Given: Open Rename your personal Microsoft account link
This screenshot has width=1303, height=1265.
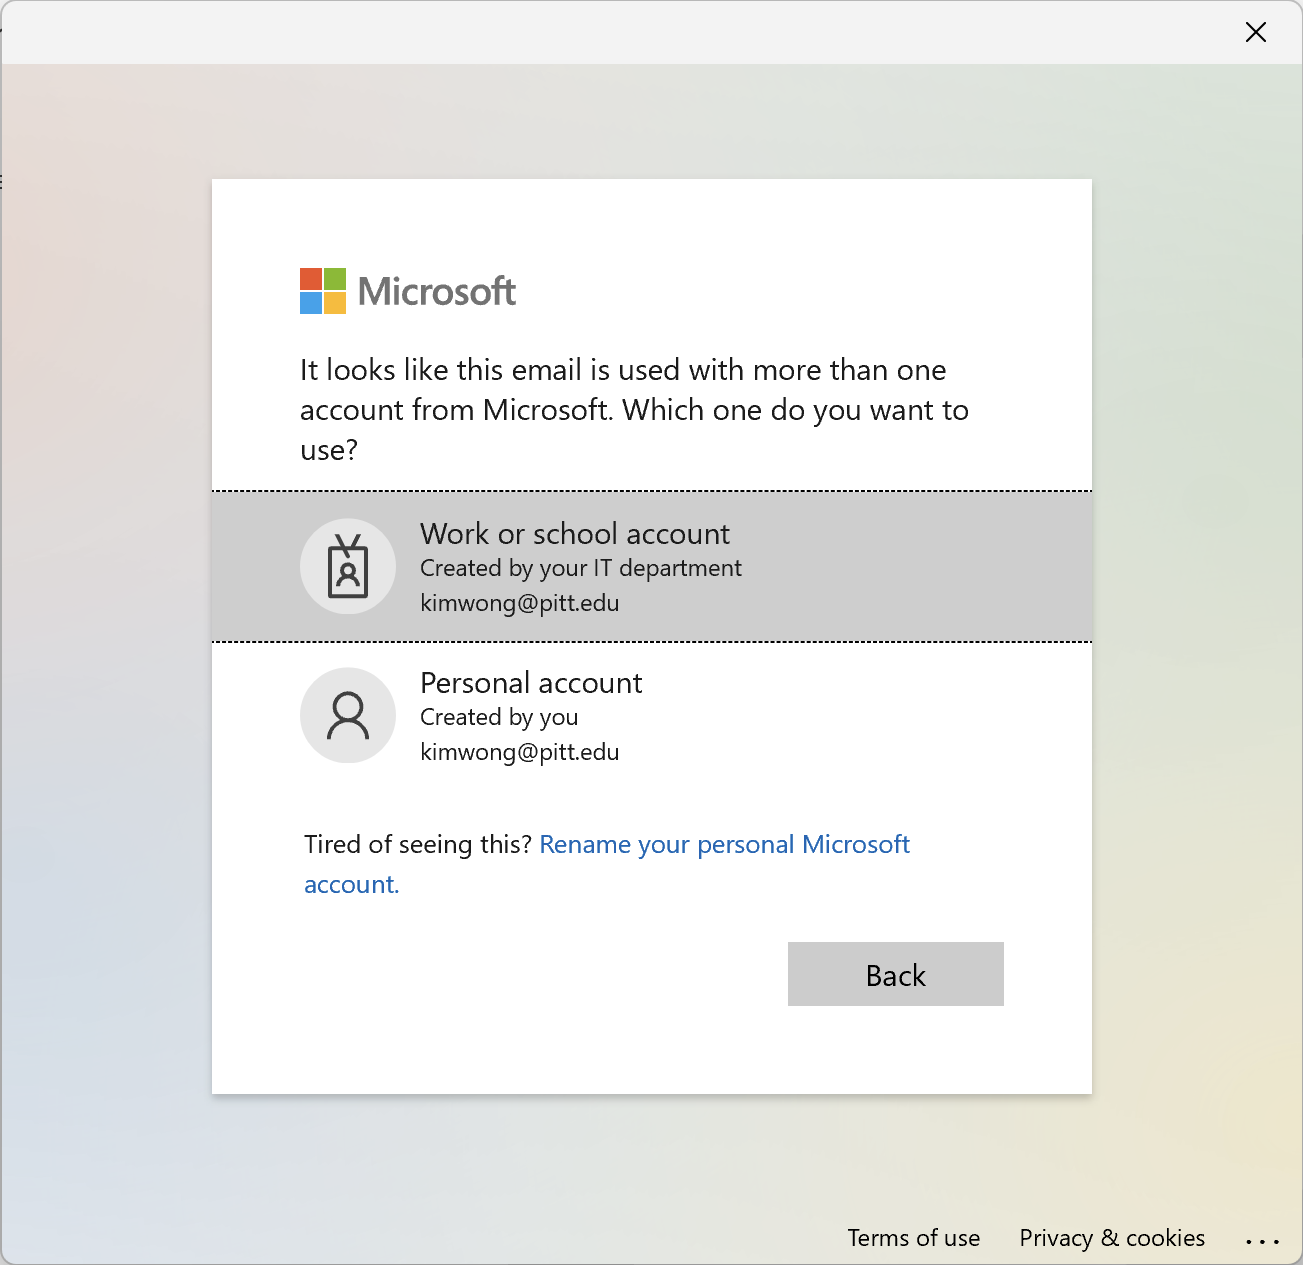Looking at the screenshot, I should tap(607, 864).
